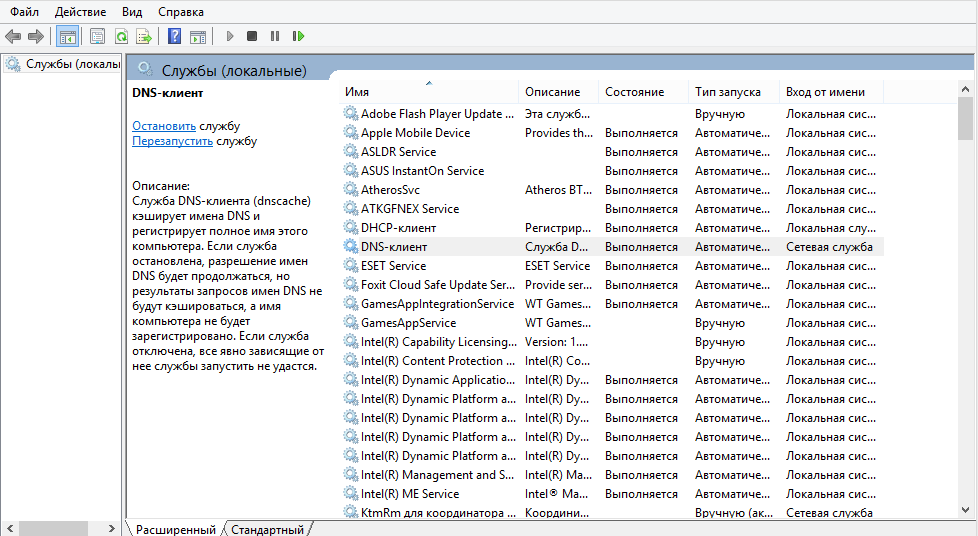This screenshot has height=536, width=978.
Task: Click the green Refresh toolbar icon
Action: point(121,36)
